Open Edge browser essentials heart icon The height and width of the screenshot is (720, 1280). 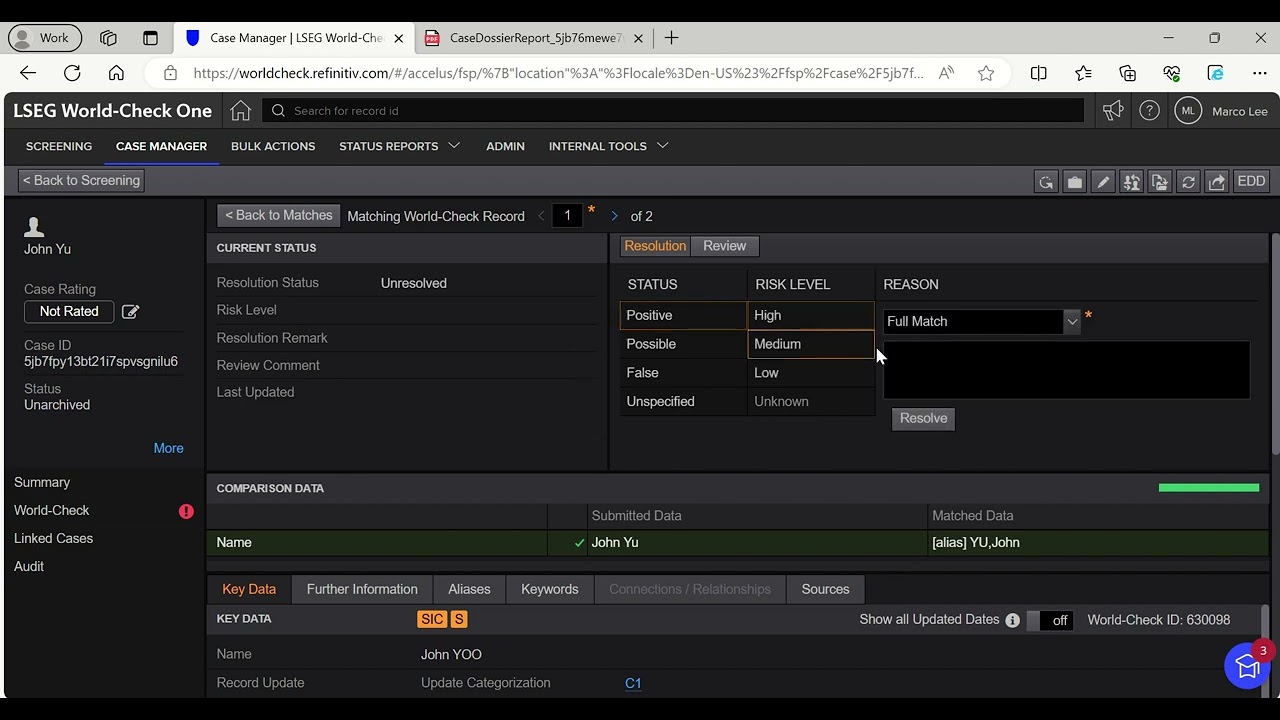click(1172, 73)
